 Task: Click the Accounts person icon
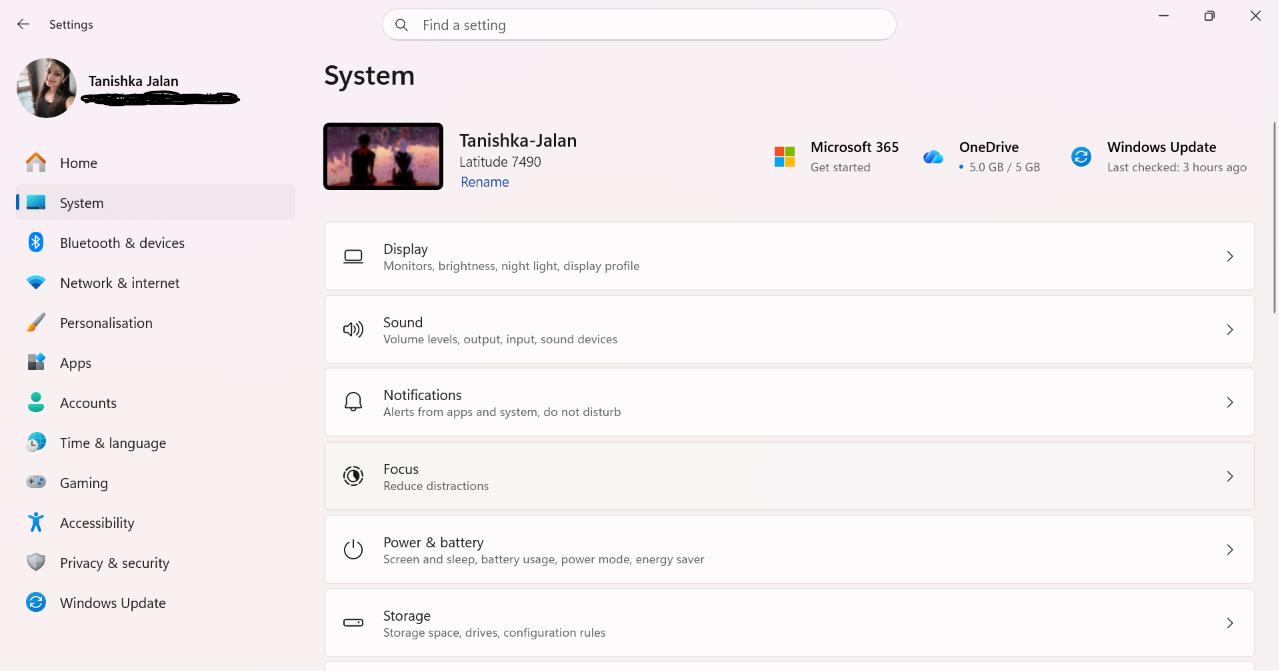tap(36, 402)
